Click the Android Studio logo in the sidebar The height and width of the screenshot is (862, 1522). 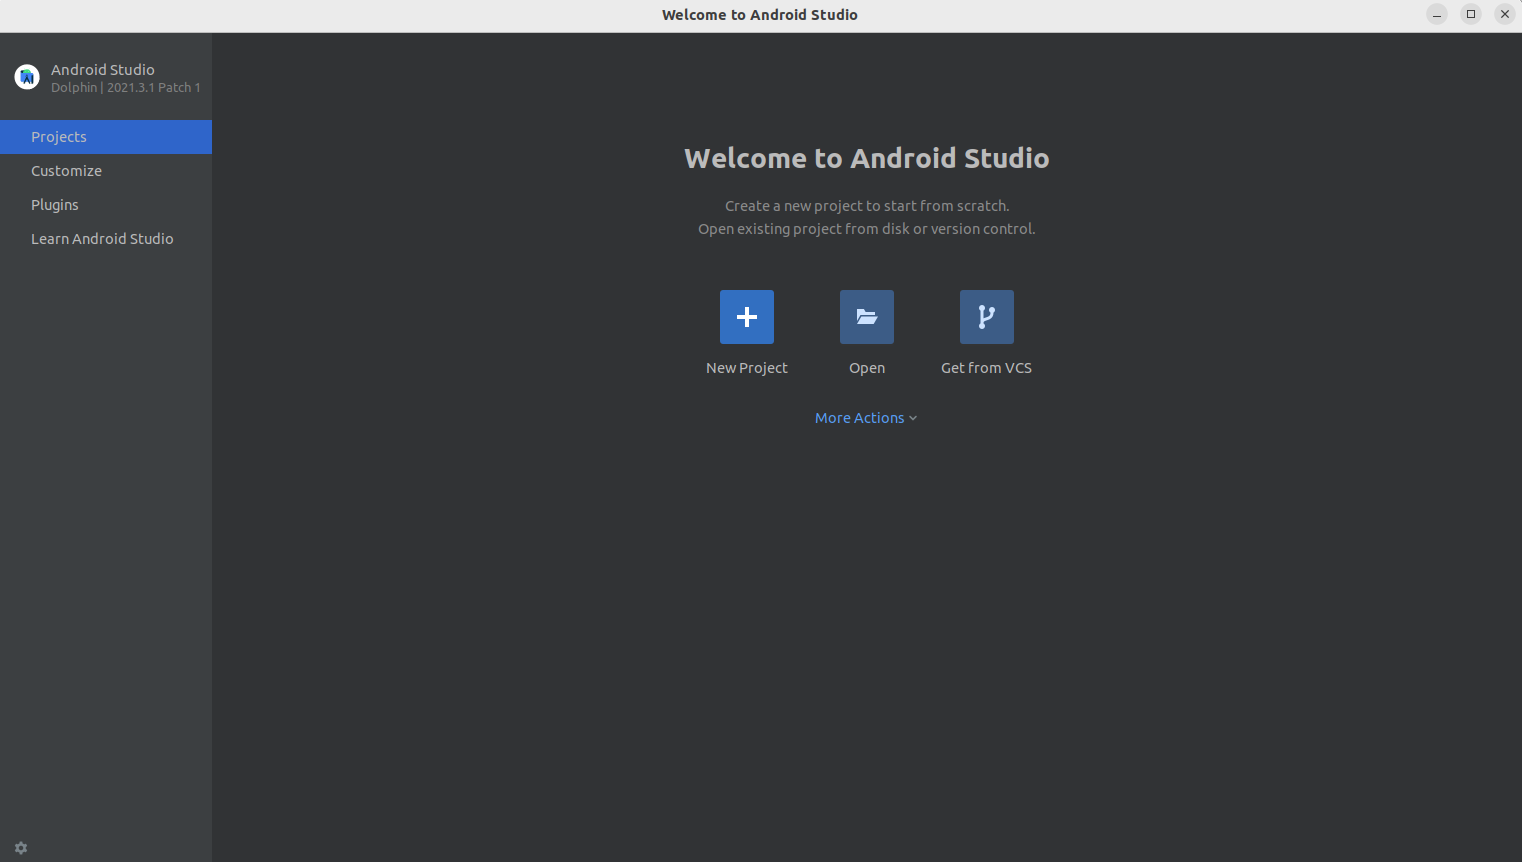[26, 76]
